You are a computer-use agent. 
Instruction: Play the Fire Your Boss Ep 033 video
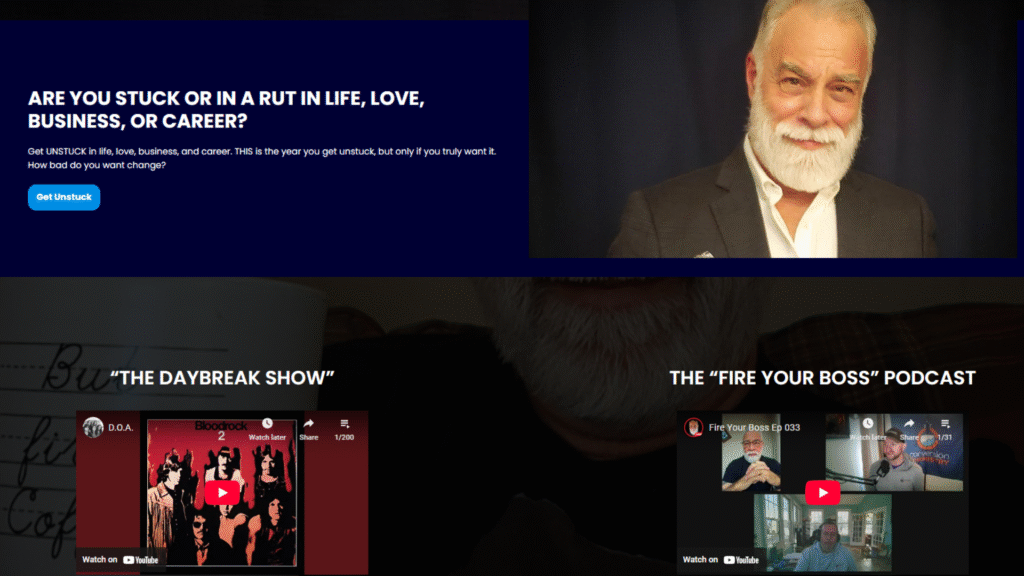[x=822, y=493]
